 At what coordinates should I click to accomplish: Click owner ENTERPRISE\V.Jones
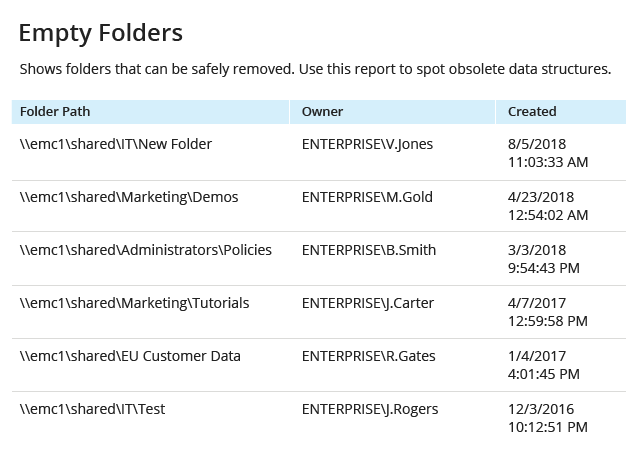(367, 144)
